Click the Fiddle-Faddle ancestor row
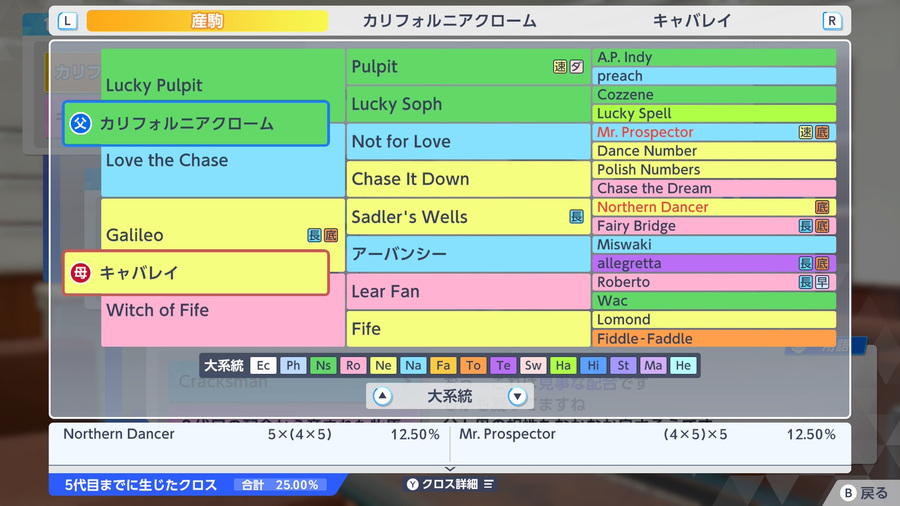The image size is (900, 506). tap(714, 338)
